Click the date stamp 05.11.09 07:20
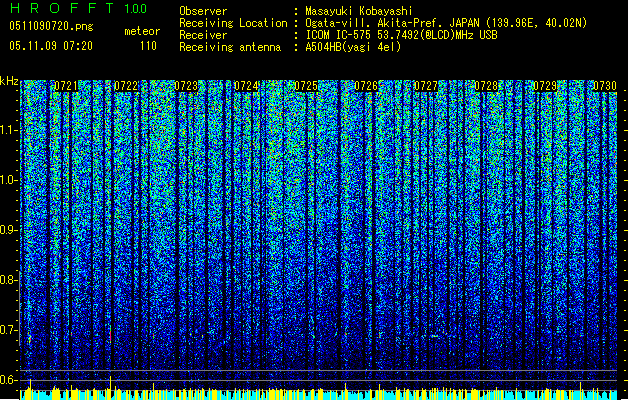Screen dimensions: 629x400 click(x=51, y=46)
